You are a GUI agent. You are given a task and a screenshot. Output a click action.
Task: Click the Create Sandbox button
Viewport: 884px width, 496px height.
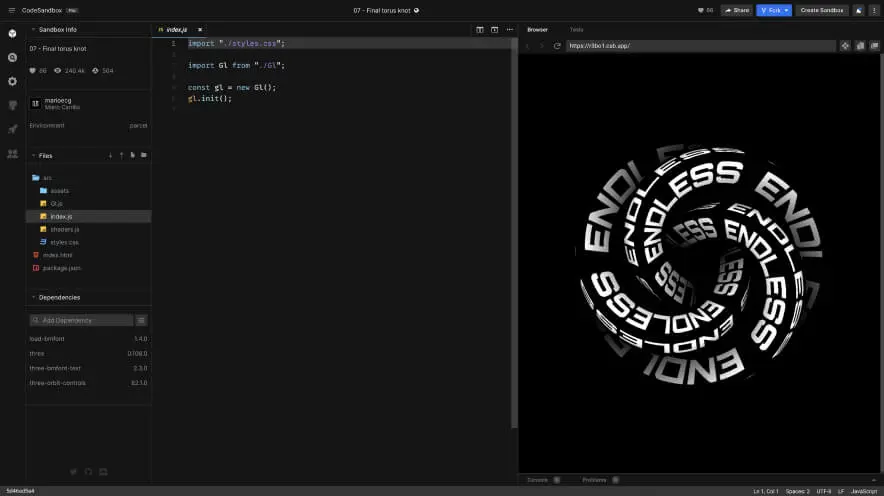point(822,10)
